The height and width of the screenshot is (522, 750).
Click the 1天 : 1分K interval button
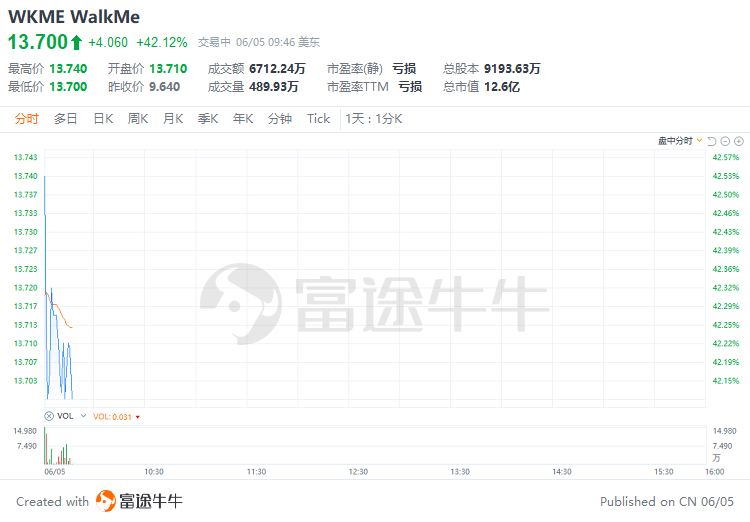click(x=373, y=119)
